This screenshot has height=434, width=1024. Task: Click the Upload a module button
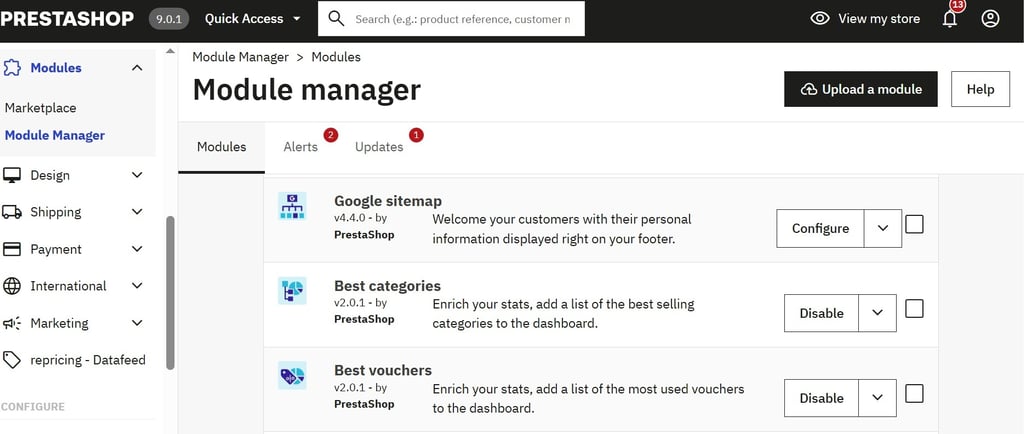tap(860, 89)
